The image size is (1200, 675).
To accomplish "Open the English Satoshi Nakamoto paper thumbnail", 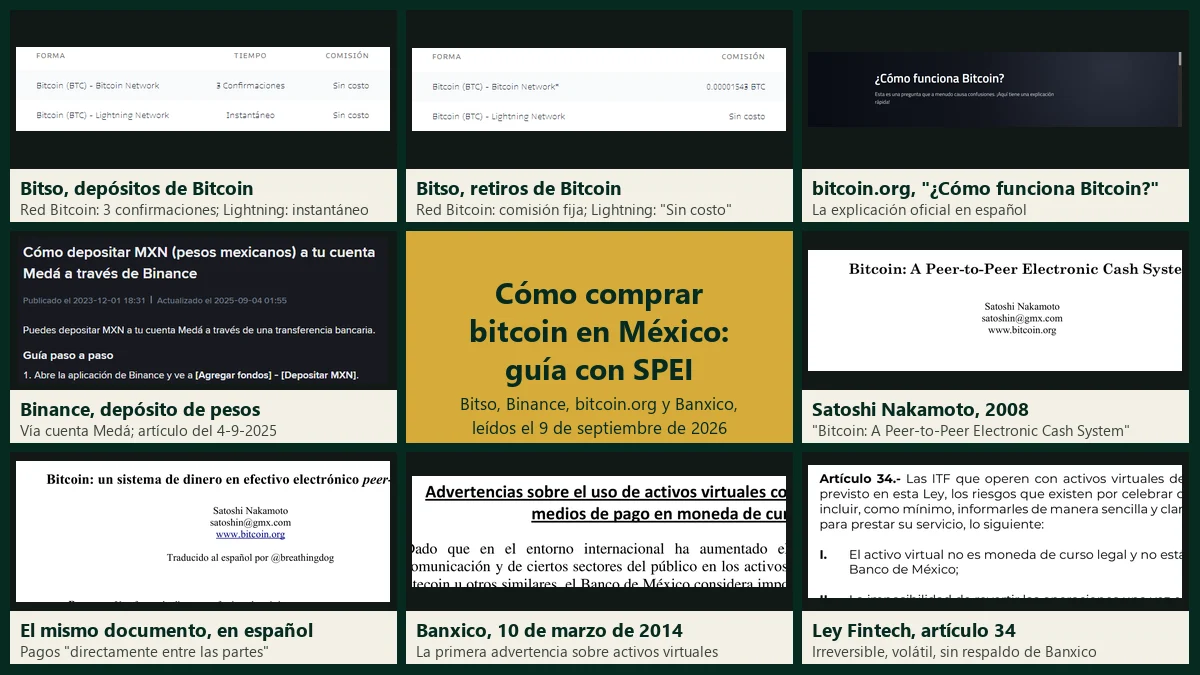I will tap(995, 310).
